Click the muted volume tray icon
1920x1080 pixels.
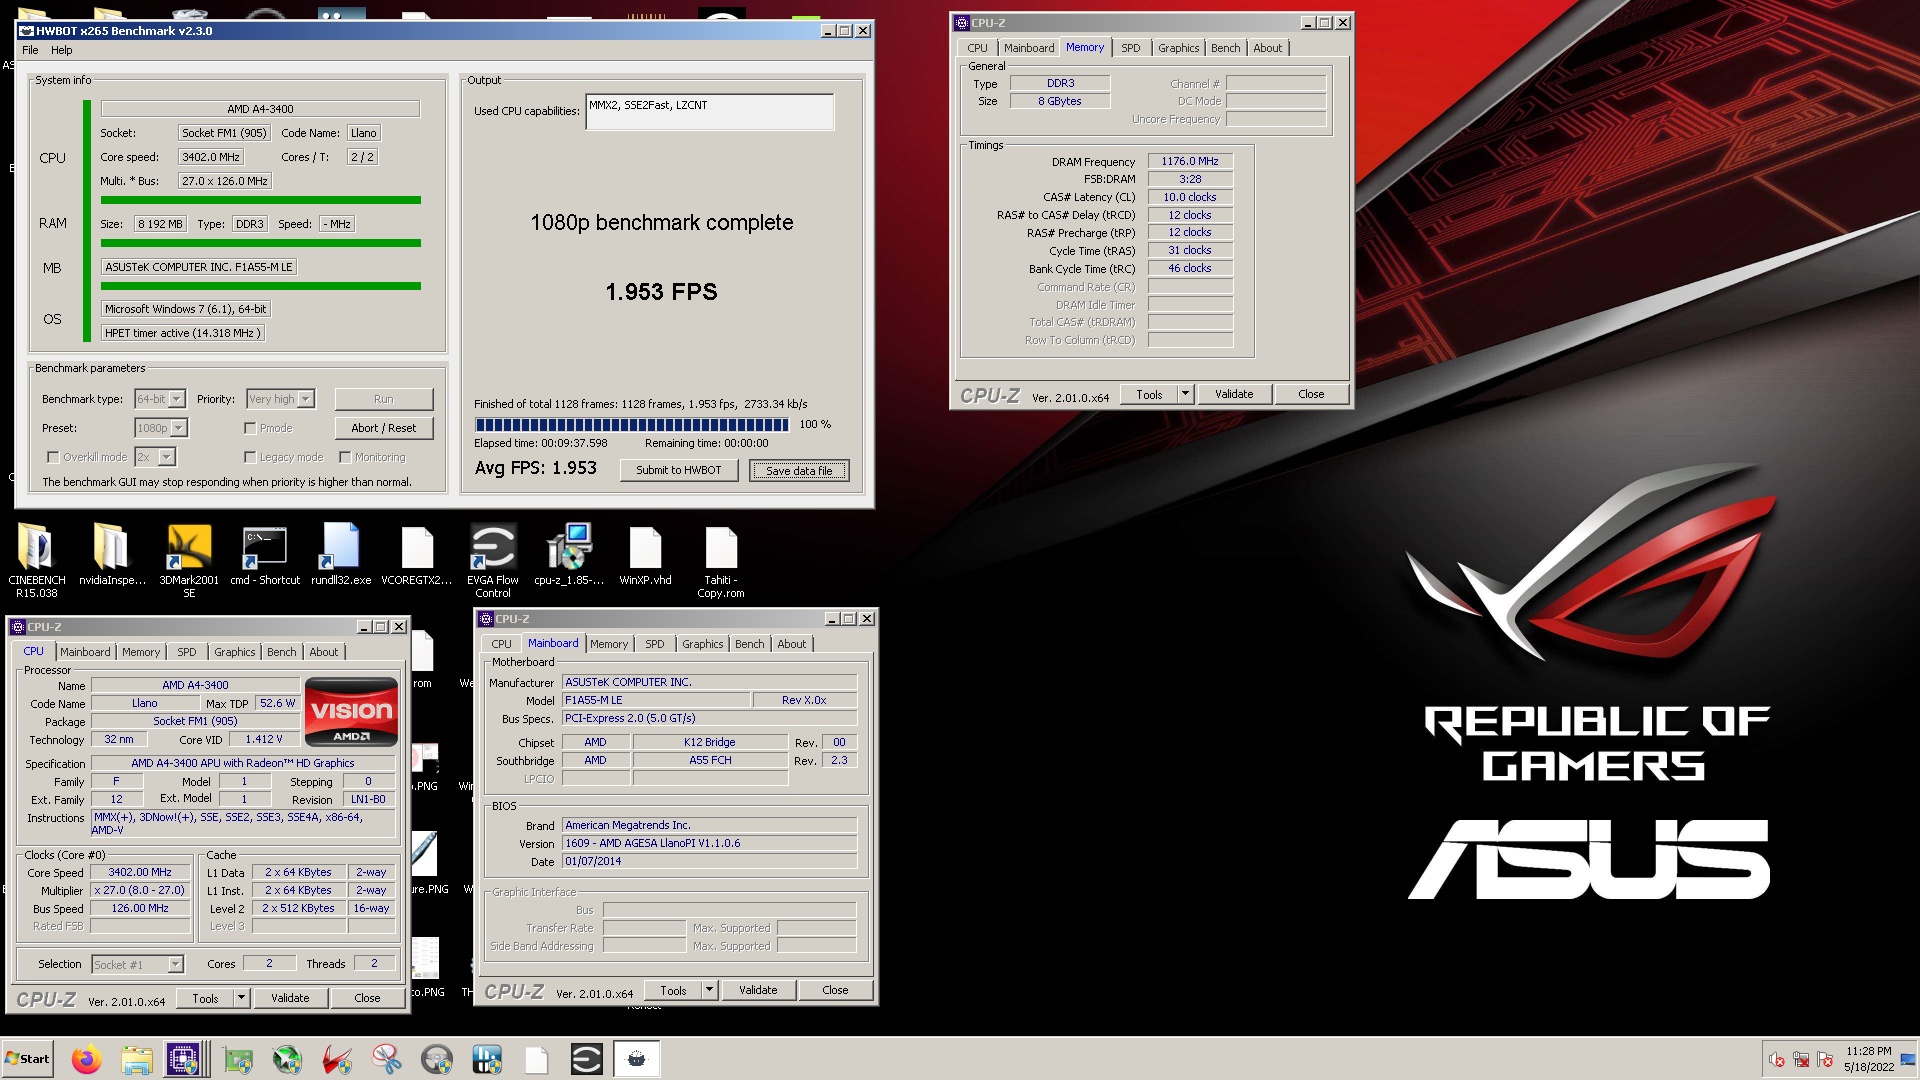(1777, 1060)
